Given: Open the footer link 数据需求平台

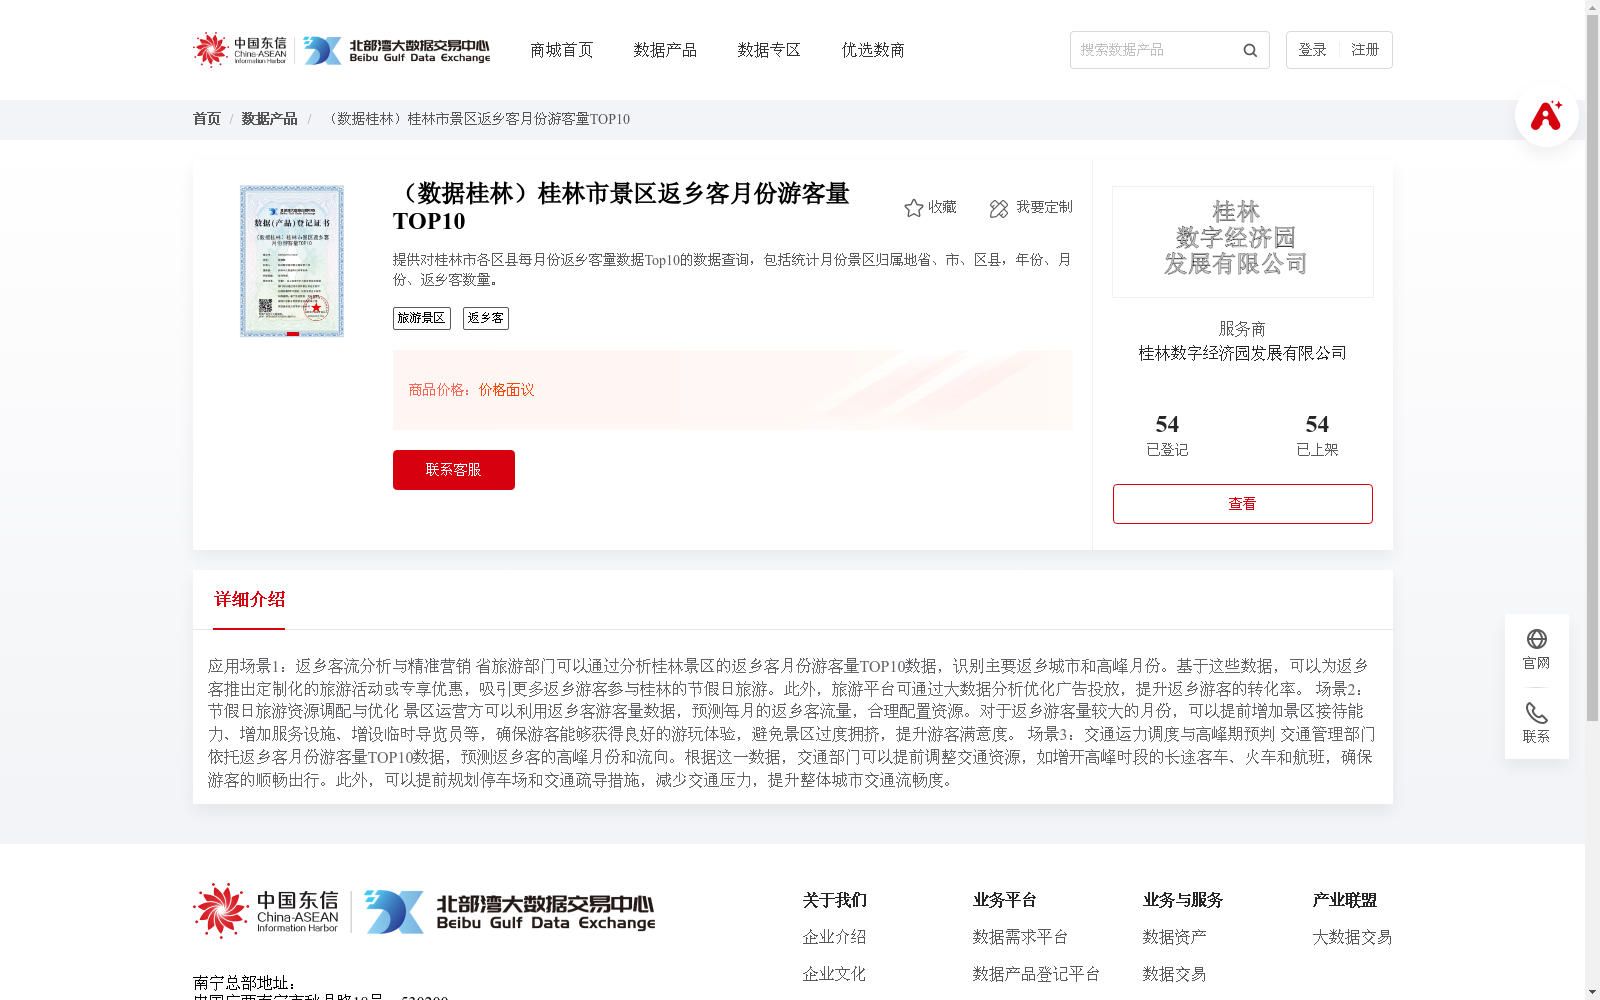Looking at the screenshot, I should coord(1020,937).
